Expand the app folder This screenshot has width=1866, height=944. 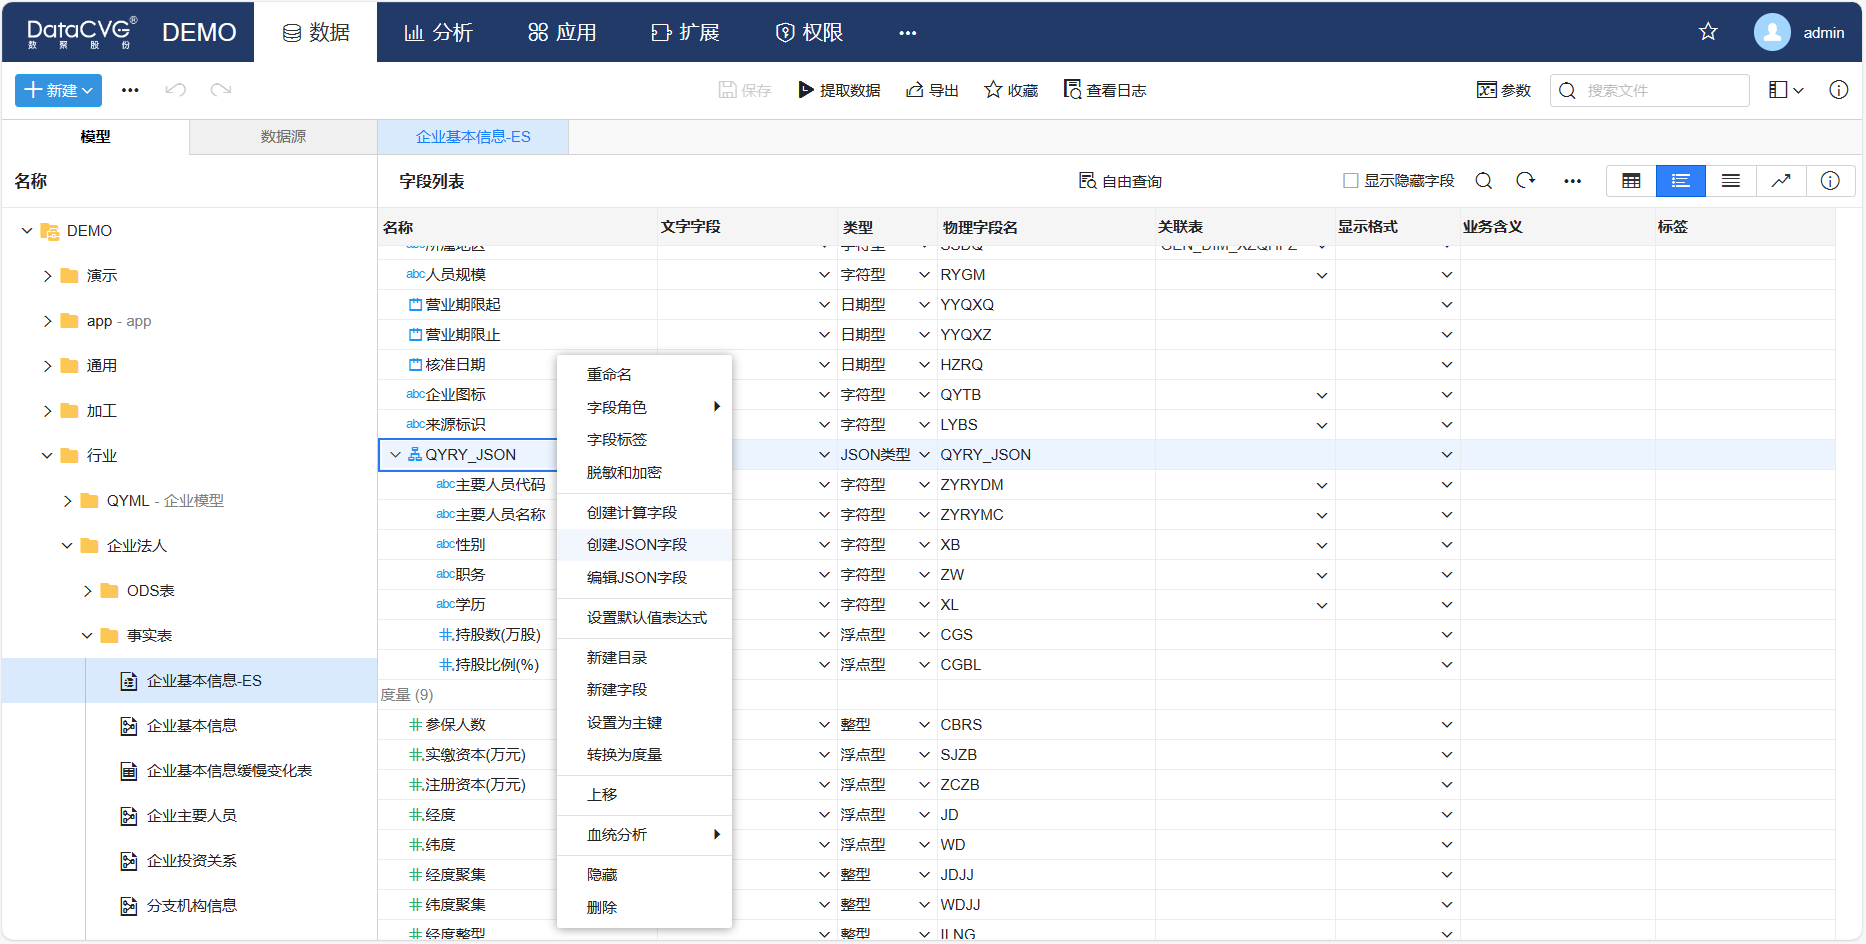click(47, 321)
